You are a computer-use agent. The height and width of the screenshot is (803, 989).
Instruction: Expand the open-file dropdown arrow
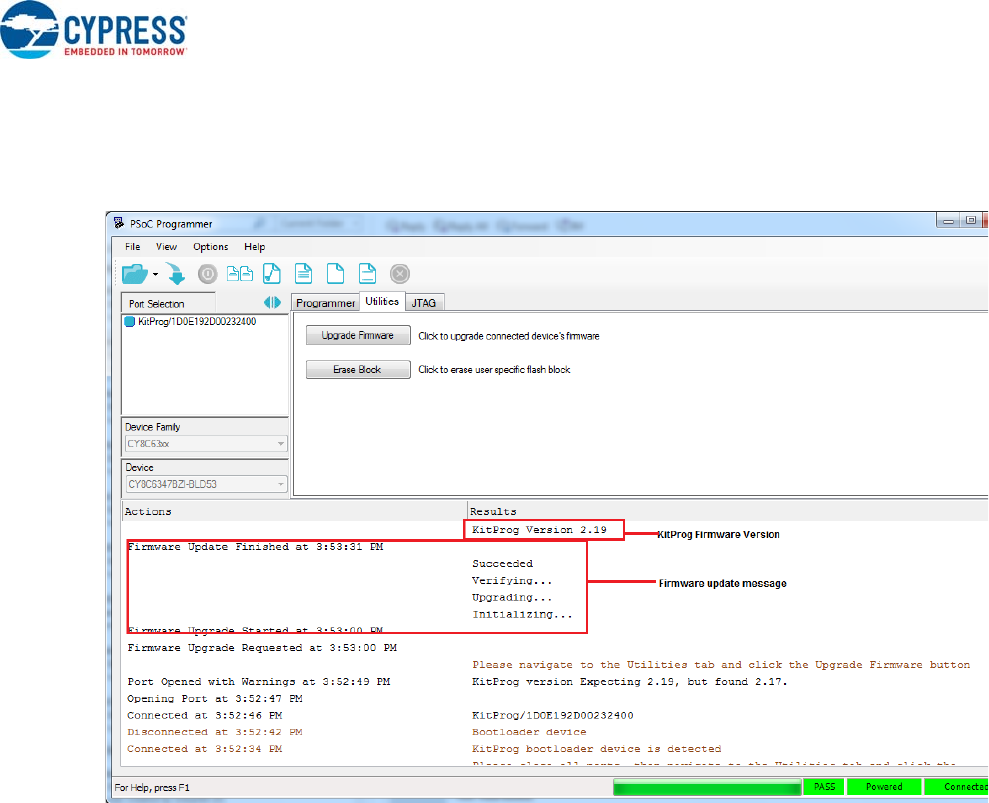click(155, 274)
